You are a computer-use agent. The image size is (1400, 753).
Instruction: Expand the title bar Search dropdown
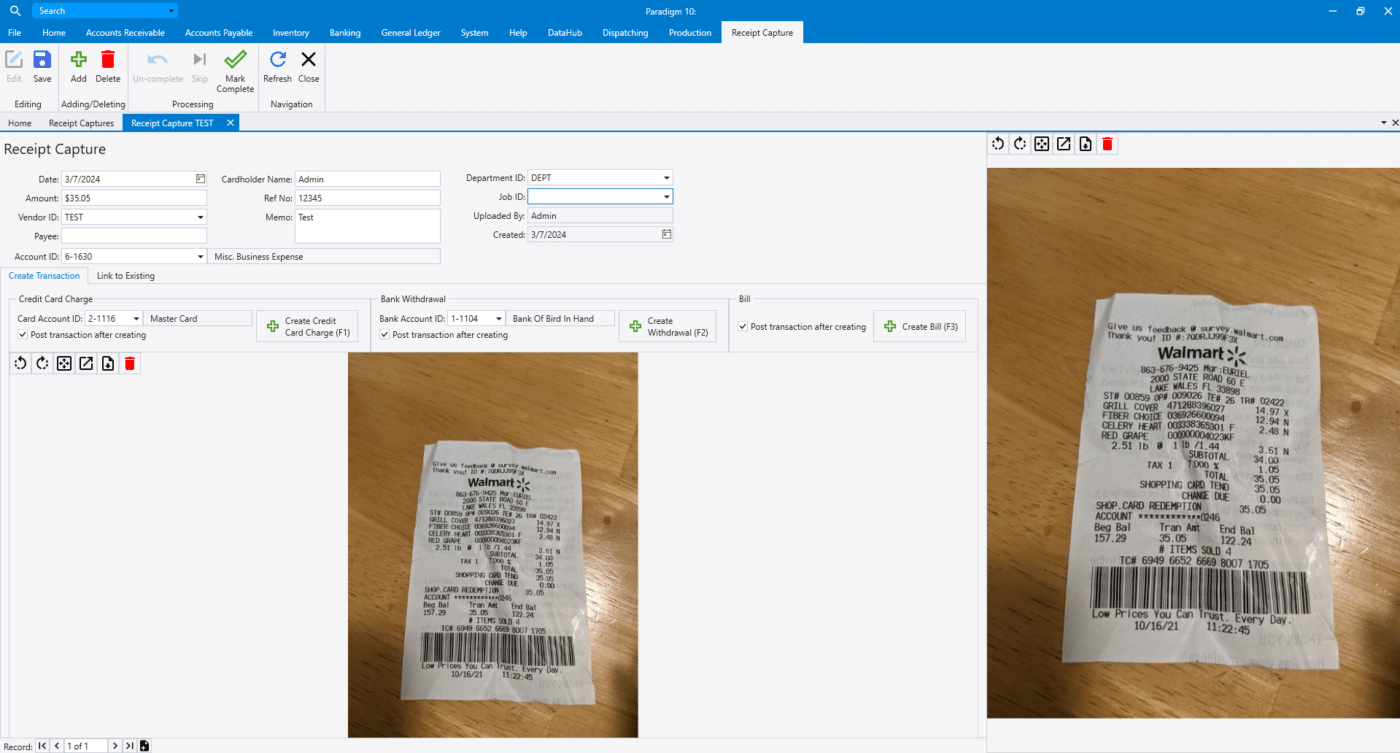coord(172,11)
